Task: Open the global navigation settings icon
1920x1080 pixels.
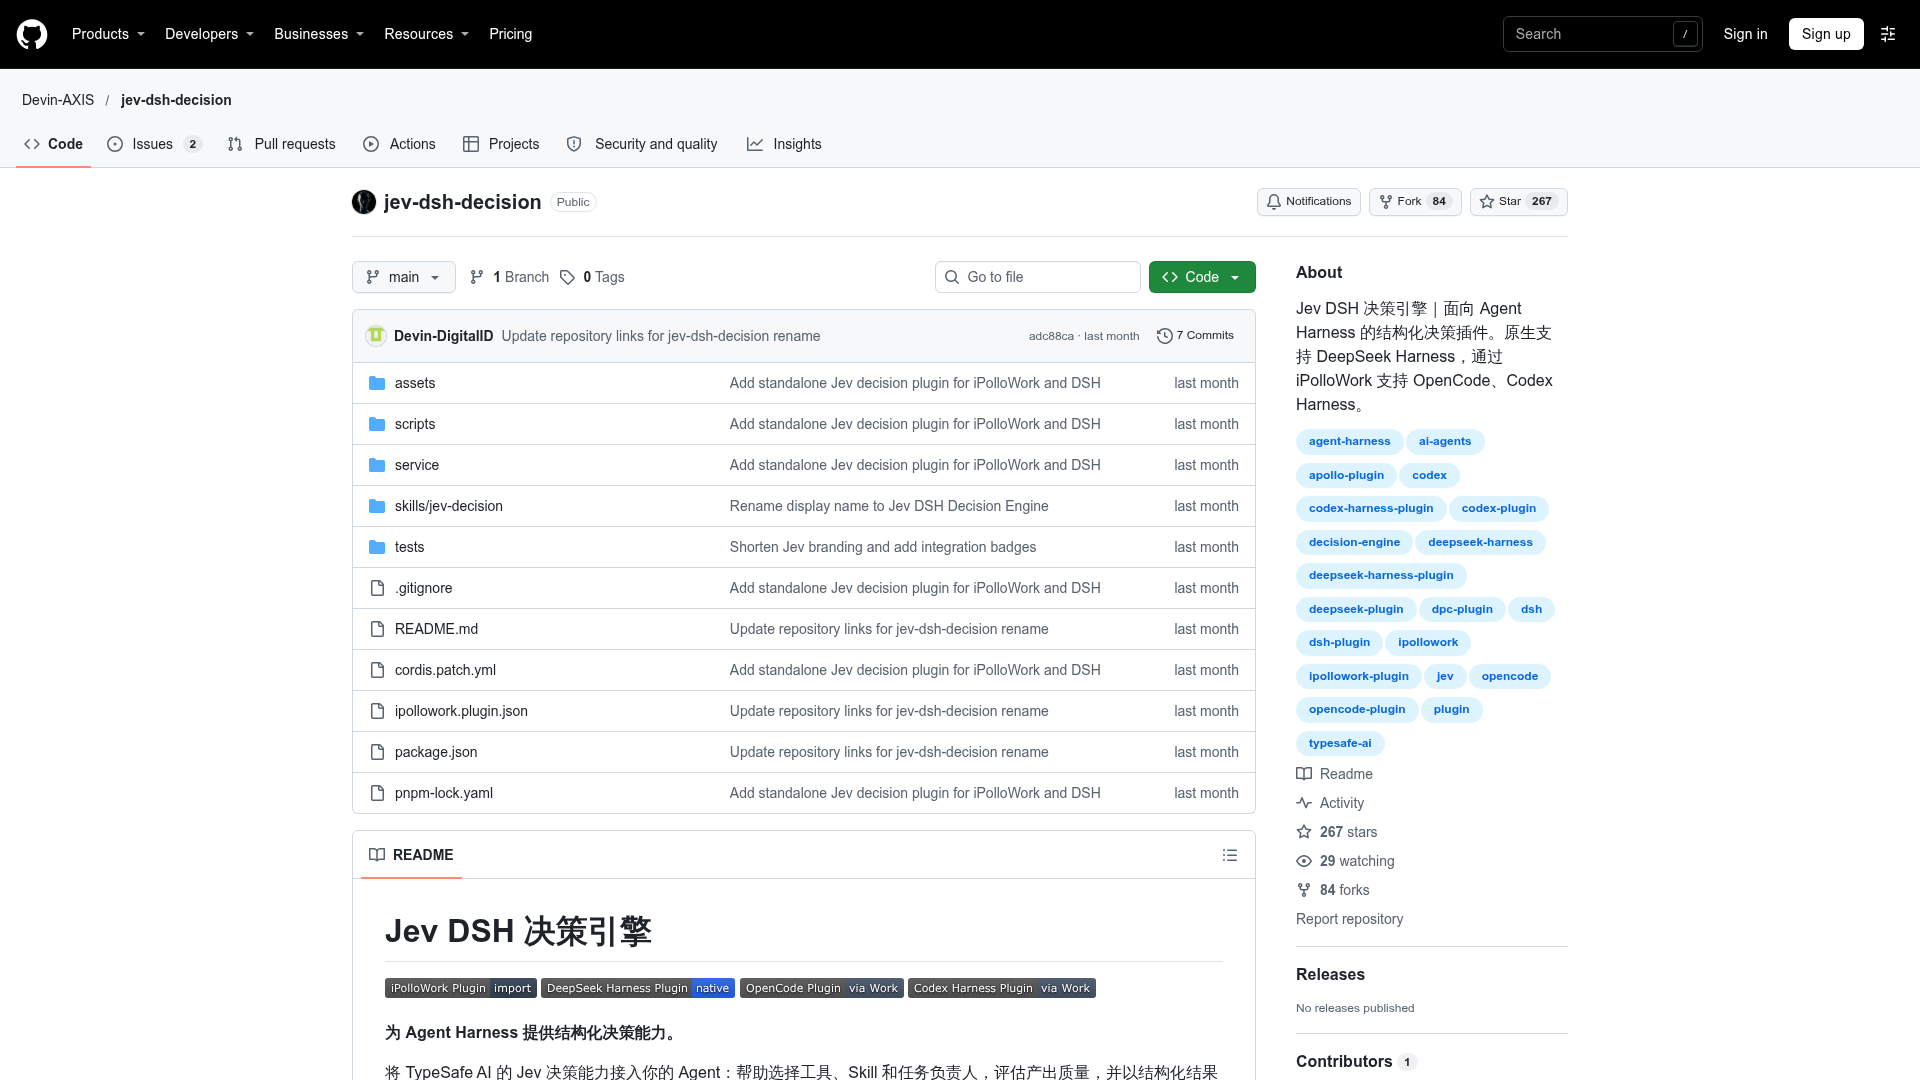Action: pos(1888,34)
